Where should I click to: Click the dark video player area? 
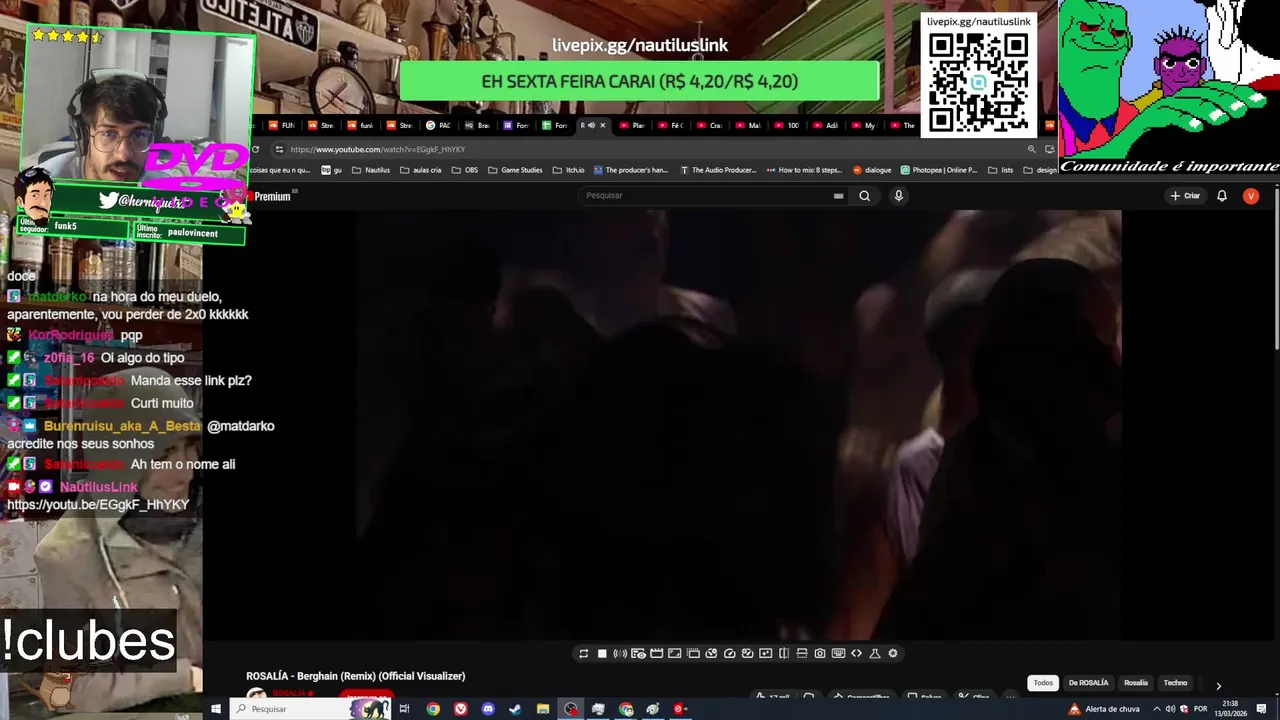(x=738, y=425)
